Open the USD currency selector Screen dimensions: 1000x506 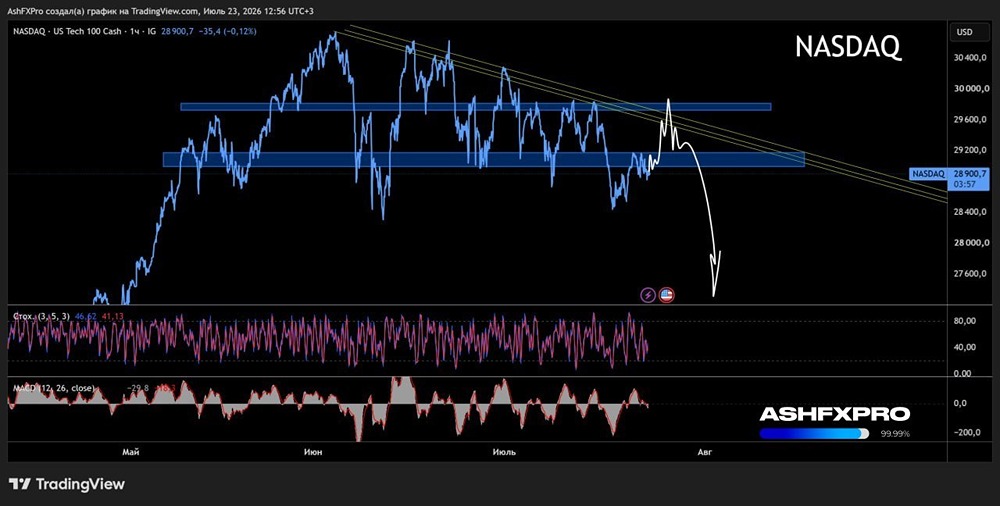(x=964, y=32)
